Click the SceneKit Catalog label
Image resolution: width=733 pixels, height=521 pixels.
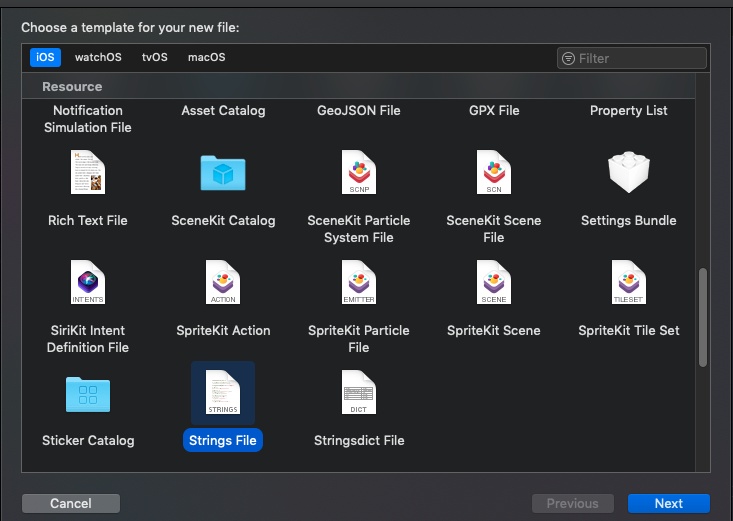[223, 221]
